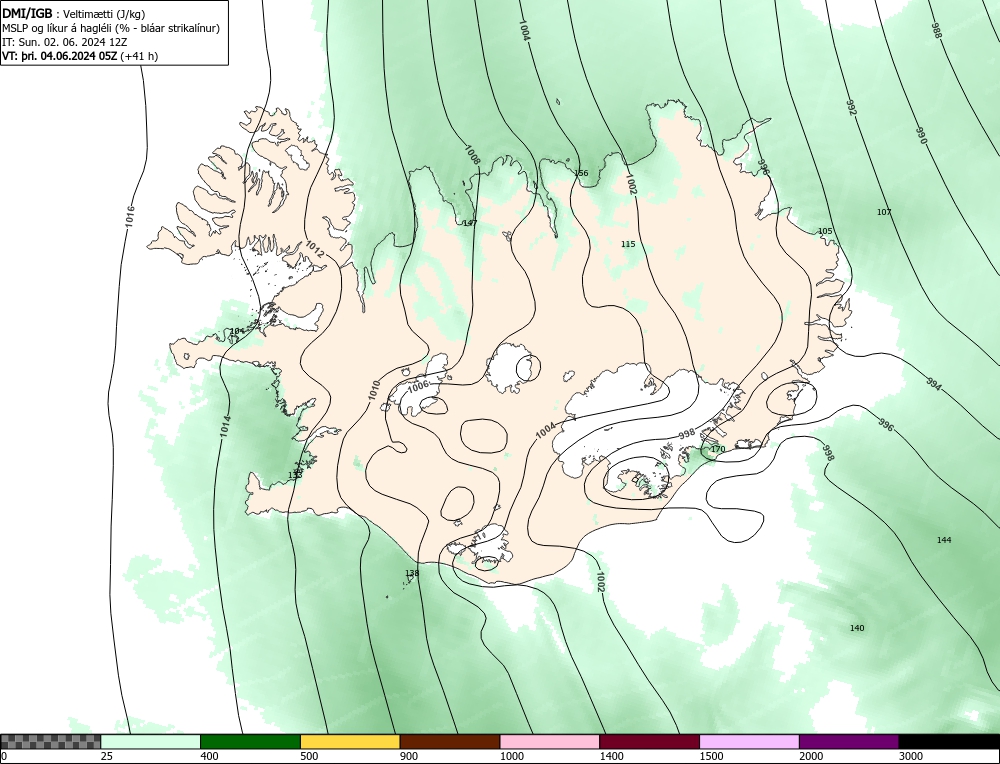The width and height of the screenshot is (1000, 764).
Task: Click the value 107 over the sea
Action: click(884, 212)
